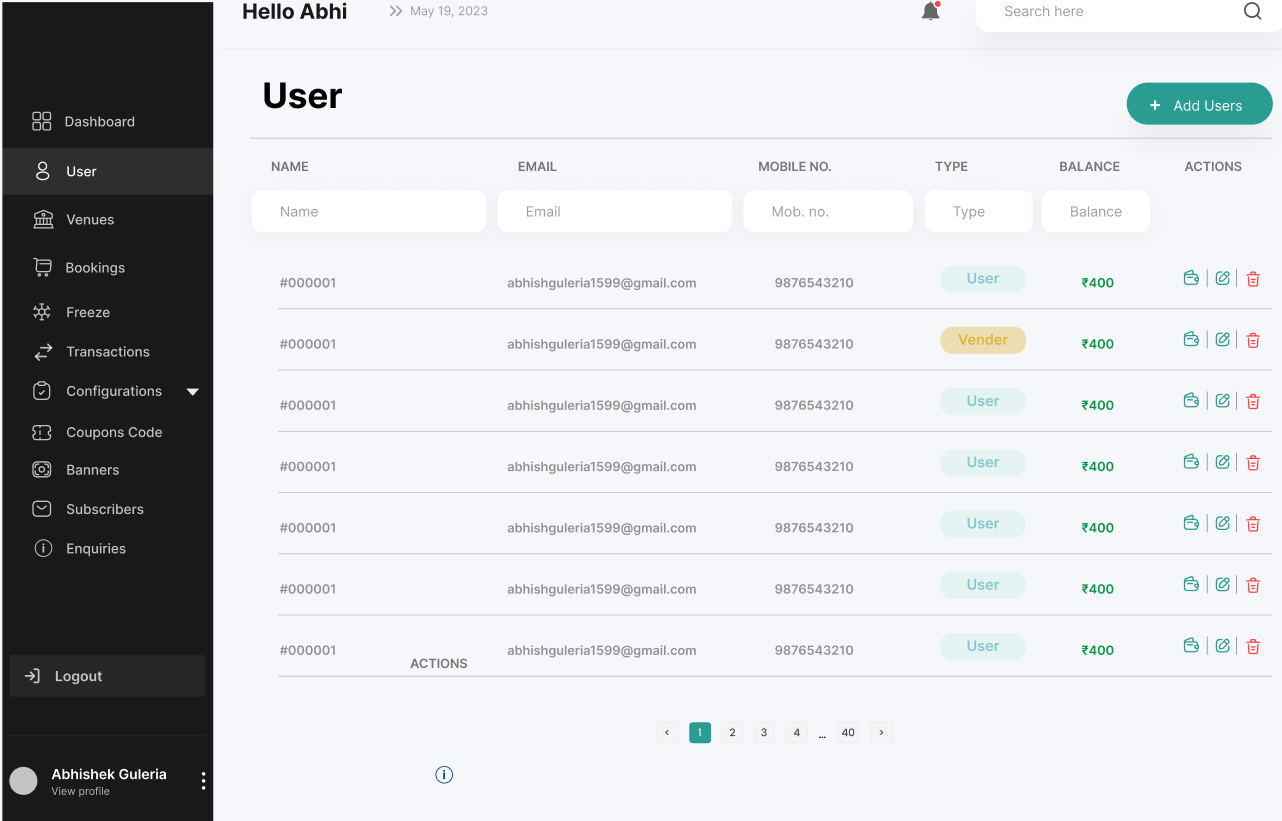Open the Transactions section
This screenshot has width=1282, height=821.
[x=106, y=351]
